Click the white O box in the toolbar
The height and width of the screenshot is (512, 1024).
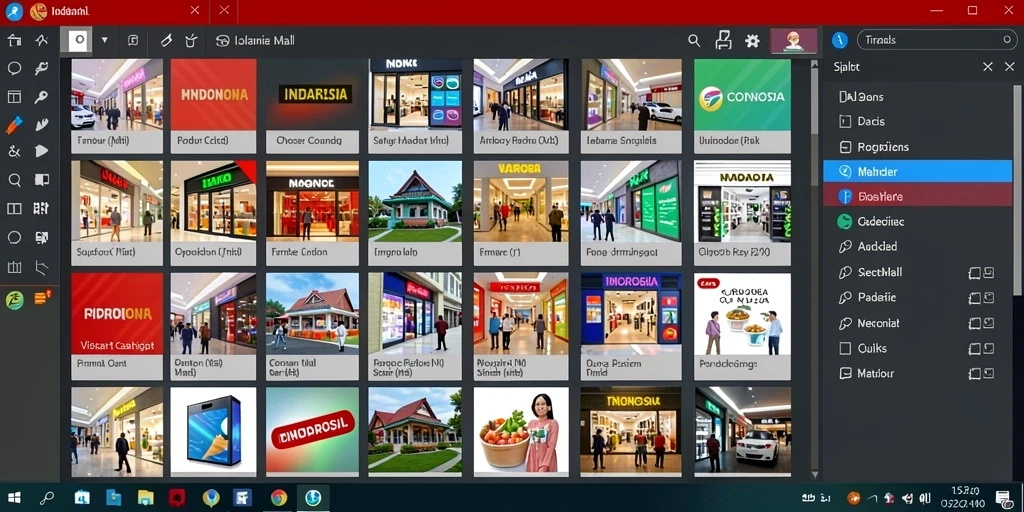coord(76,40)
